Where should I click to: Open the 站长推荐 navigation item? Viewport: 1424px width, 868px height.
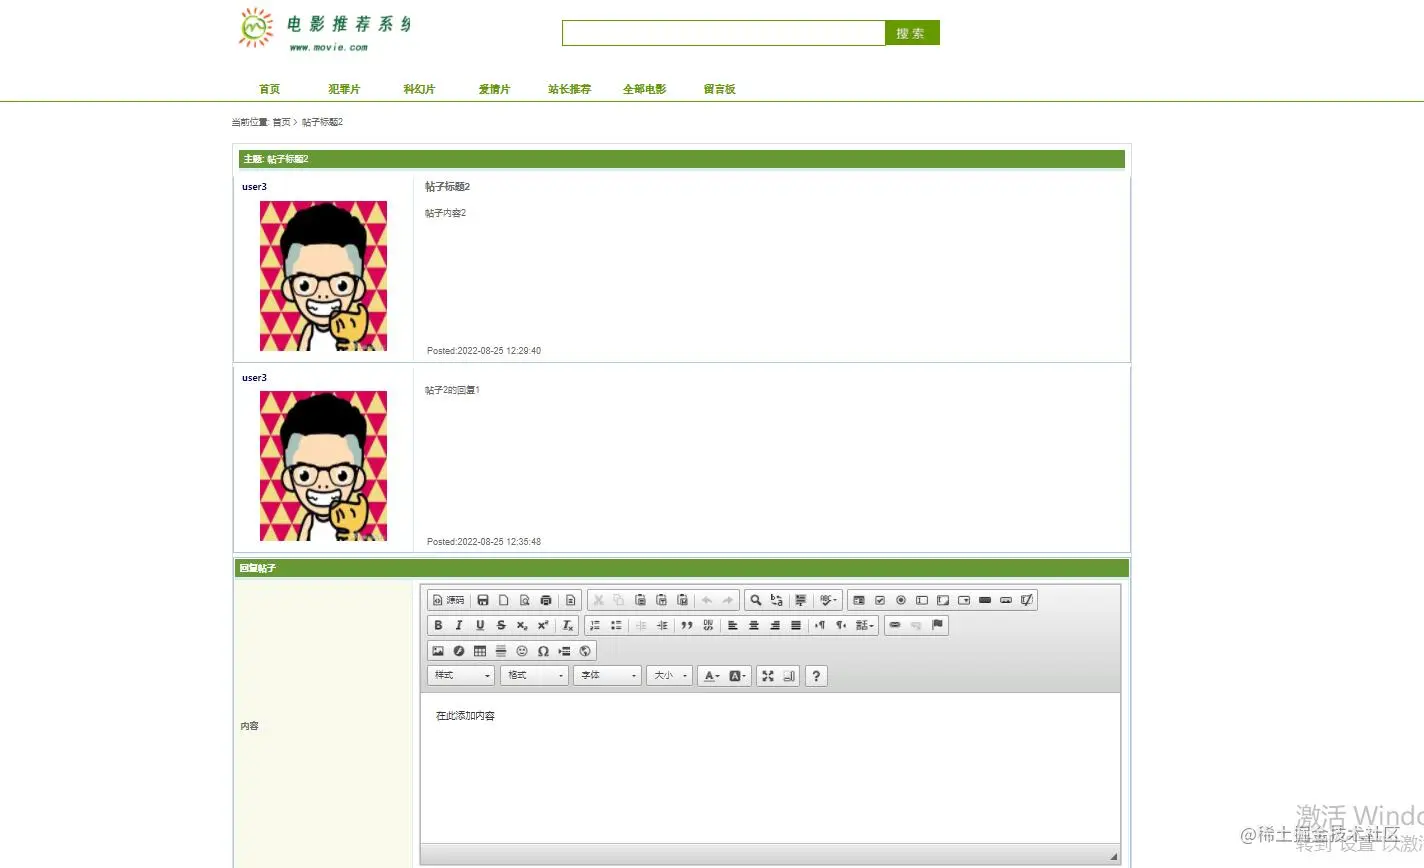[x=569, y=89]
